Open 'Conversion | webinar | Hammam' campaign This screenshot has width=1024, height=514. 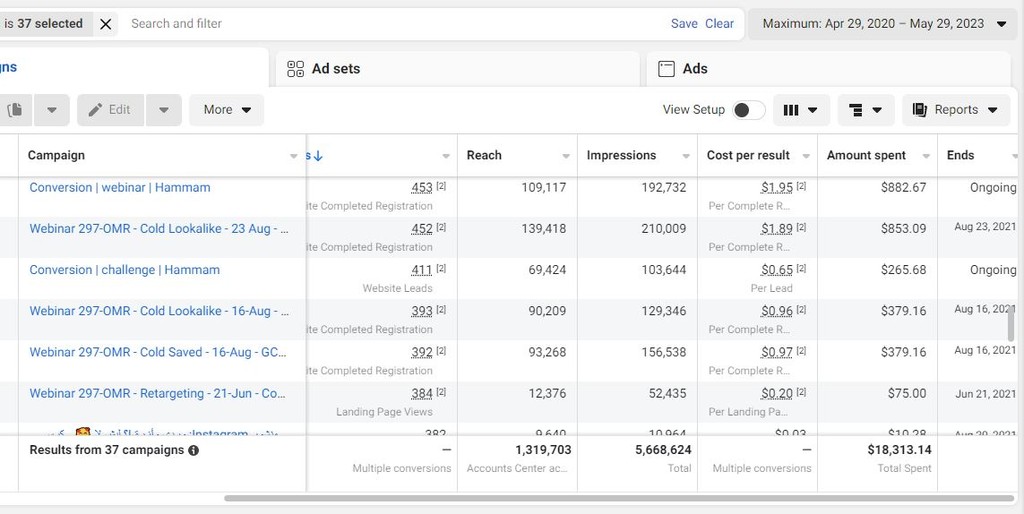[120, 188]
